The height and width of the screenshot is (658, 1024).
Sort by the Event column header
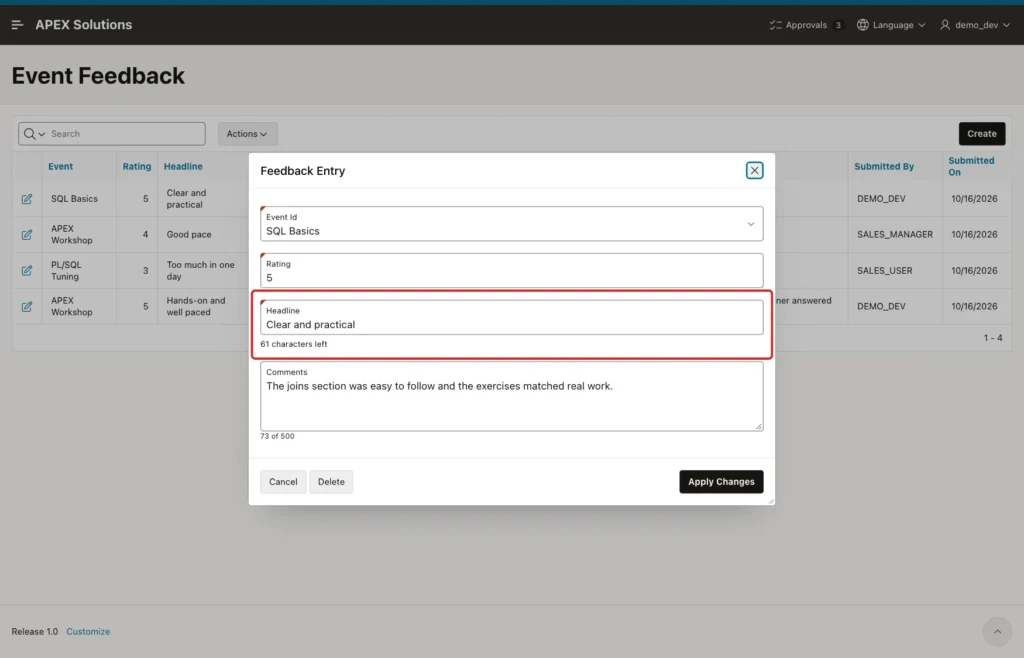61,166
